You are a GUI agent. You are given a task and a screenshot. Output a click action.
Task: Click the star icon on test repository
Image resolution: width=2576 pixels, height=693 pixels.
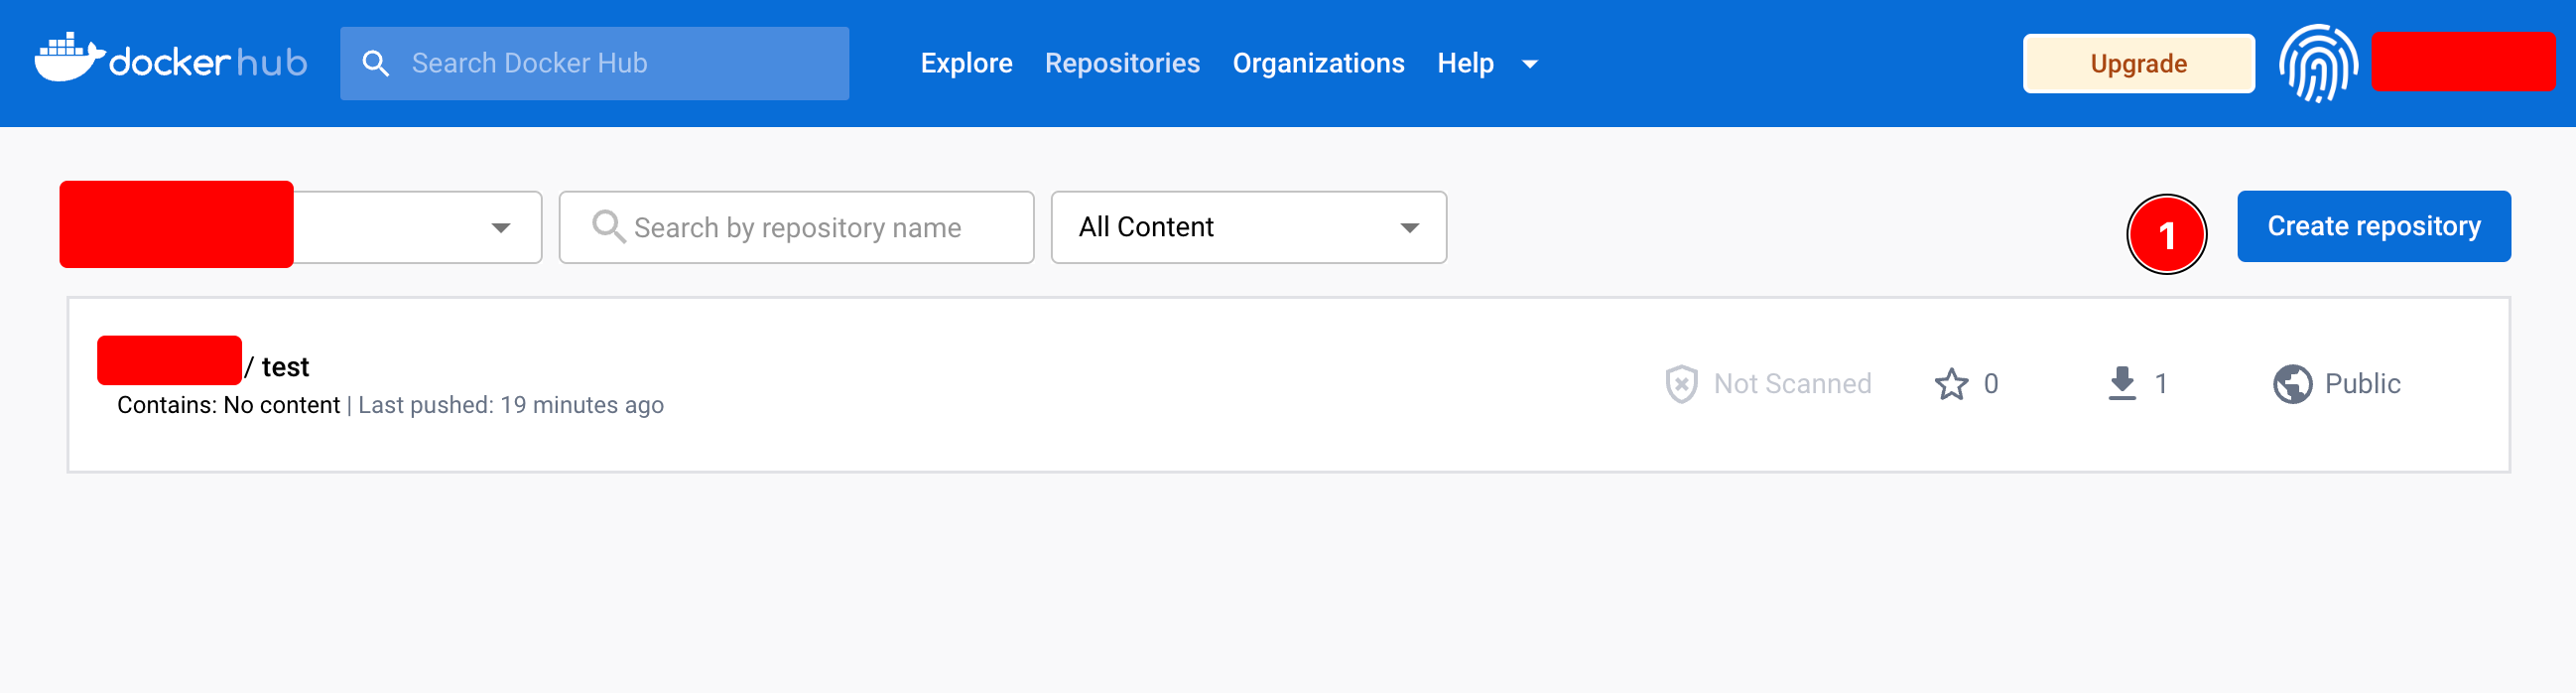click(x=1950, y=384)
